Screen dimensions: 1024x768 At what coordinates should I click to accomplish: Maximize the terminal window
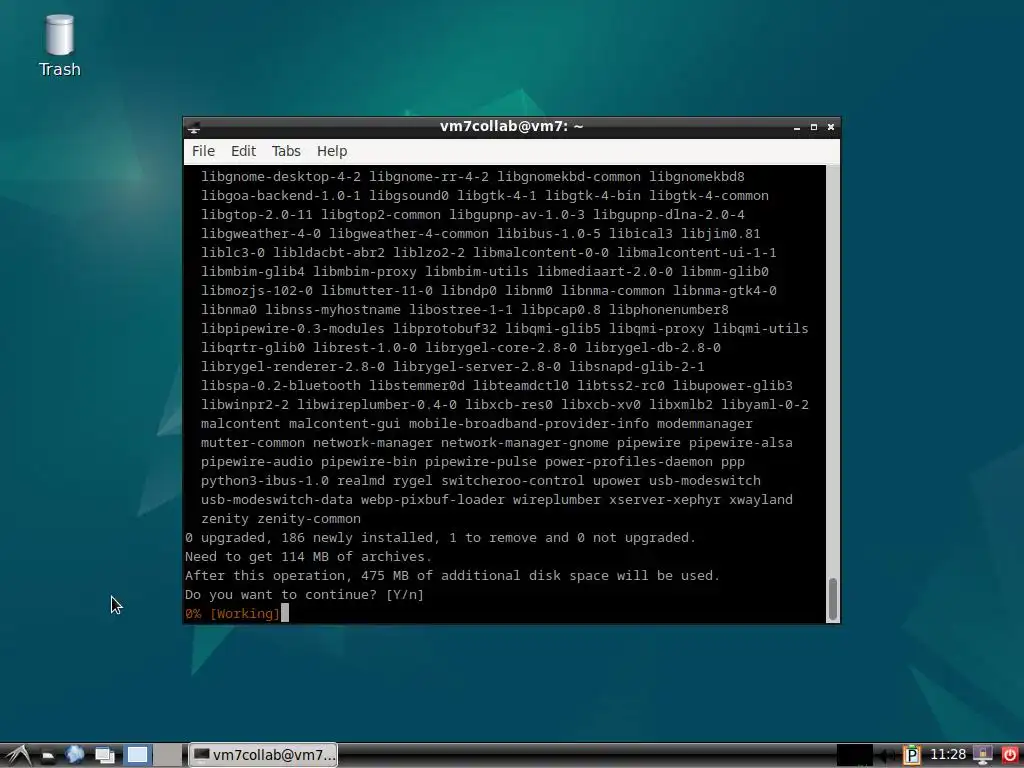[x=814, y=127]
